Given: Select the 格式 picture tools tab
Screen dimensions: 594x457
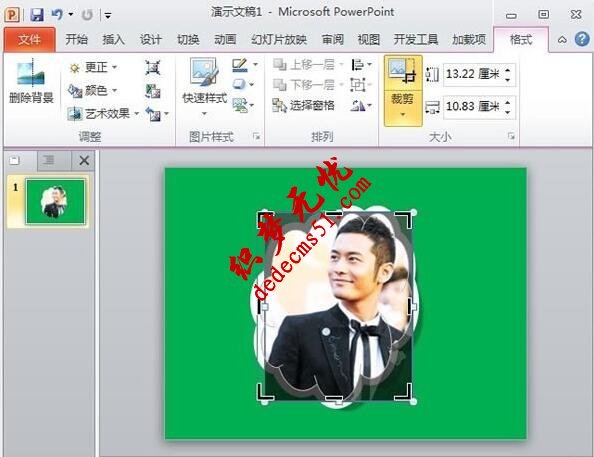Looking at the screenshot, I should pyautogui.click(x=521, y=39).
